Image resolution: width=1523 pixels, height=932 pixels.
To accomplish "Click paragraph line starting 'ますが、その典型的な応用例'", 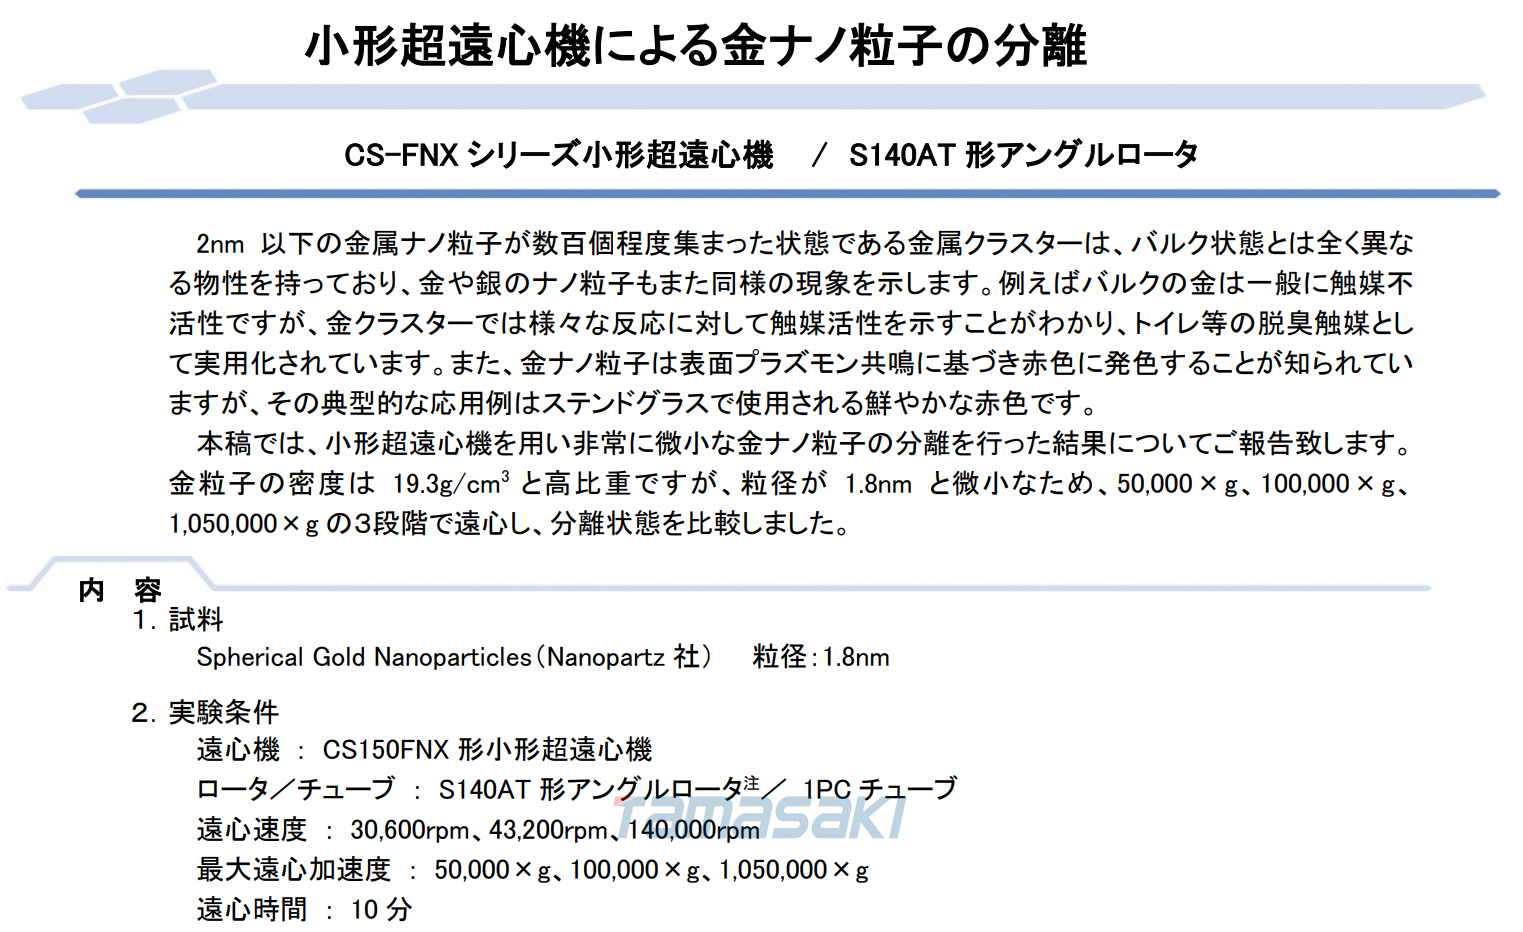I will click(633, 404).
